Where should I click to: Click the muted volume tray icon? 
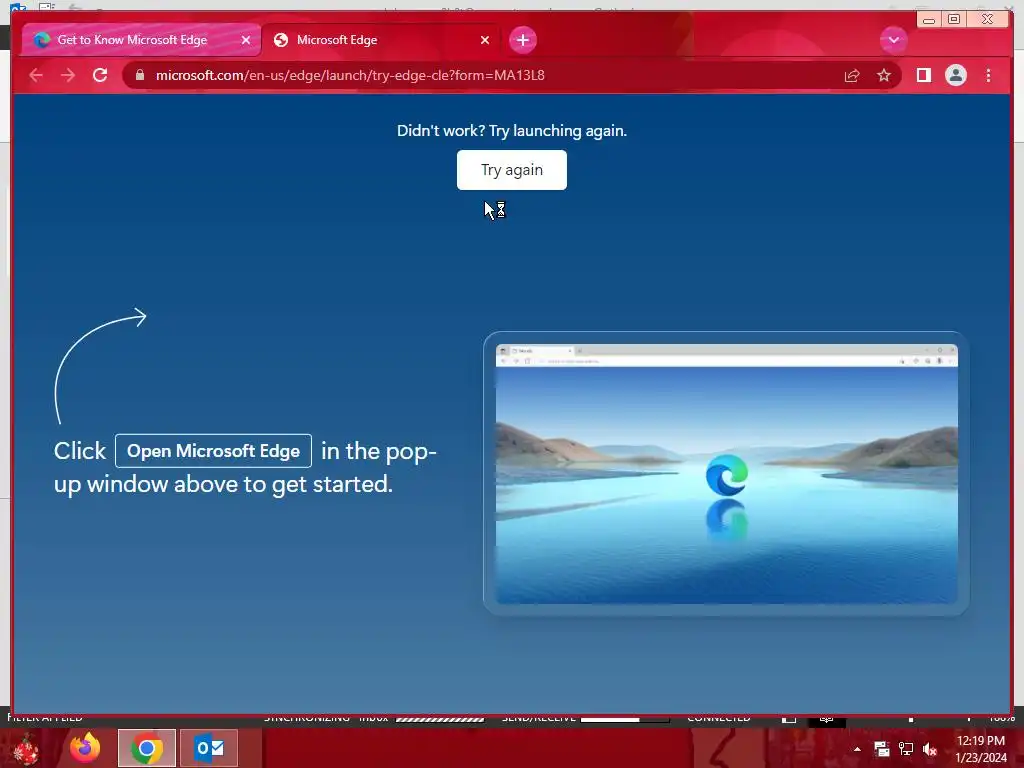(930, 749)
